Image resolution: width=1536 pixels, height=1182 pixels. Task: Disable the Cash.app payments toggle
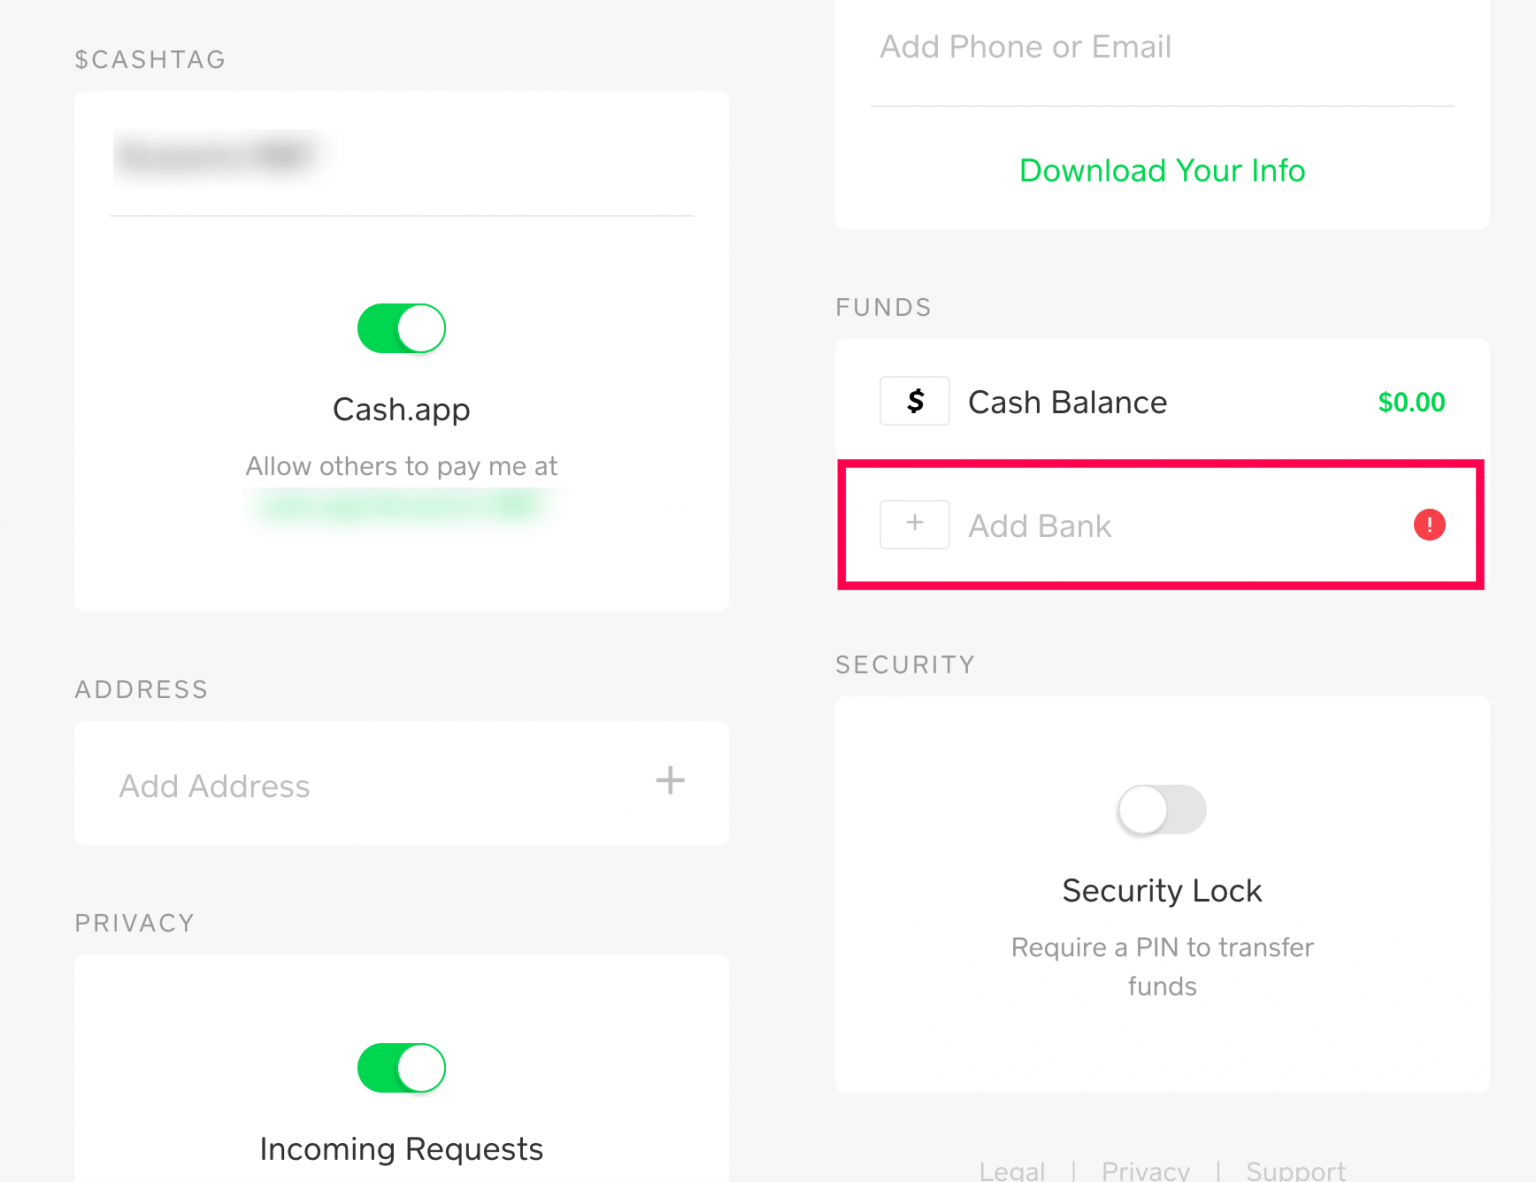(x=401, y=328)
